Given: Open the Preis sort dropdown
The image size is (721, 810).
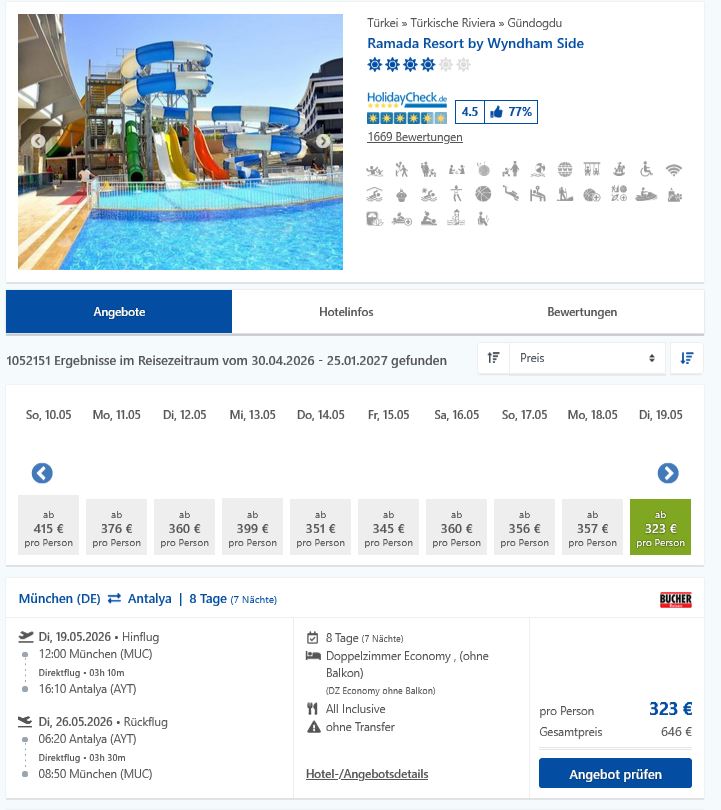Looking at the screenshot, I should tap(589, 357).
